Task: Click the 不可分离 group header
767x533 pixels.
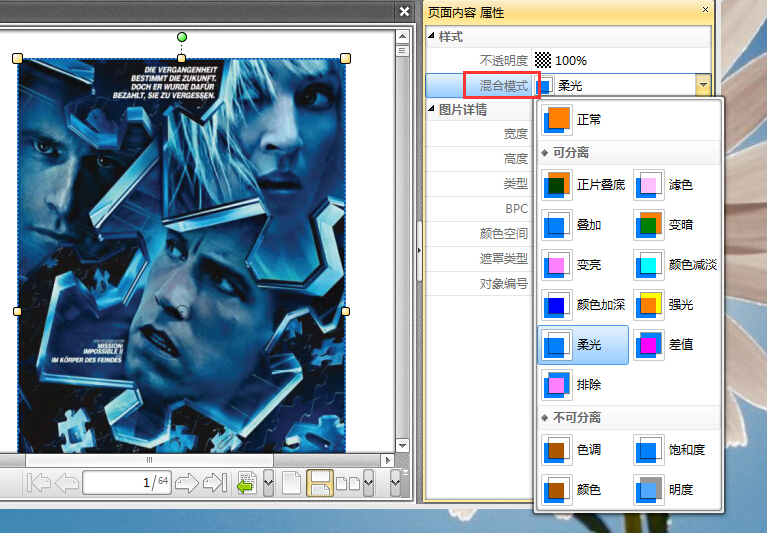Action: tap(629, 418)
